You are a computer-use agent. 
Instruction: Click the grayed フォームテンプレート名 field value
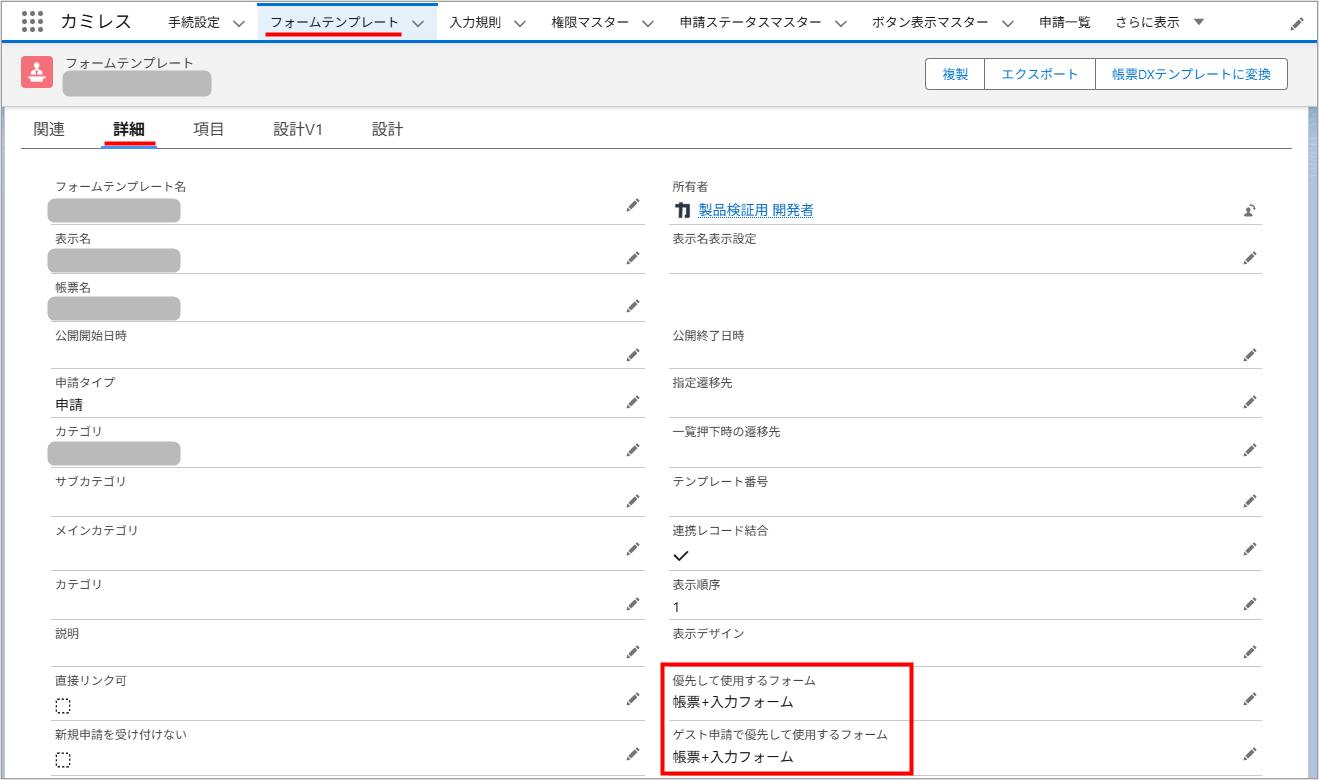coord(112,210)
